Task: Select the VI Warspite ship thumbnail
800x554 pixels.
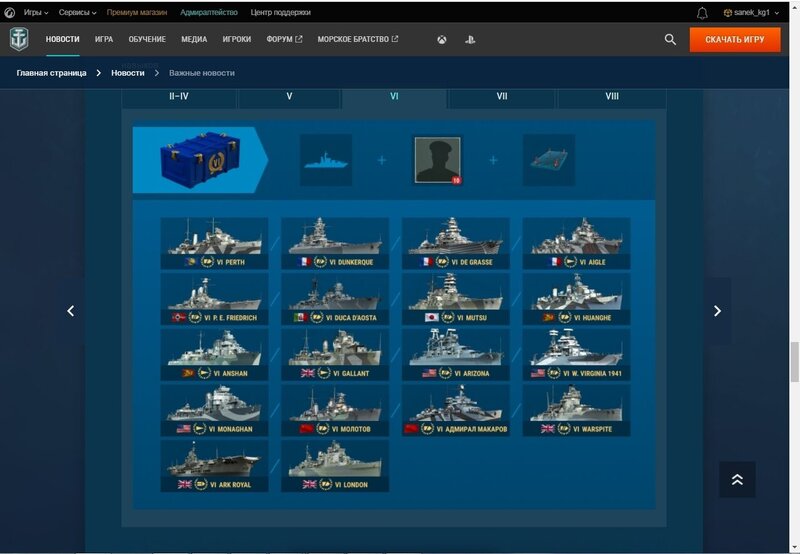Action: pyautogui.click(x=577, y=410)
